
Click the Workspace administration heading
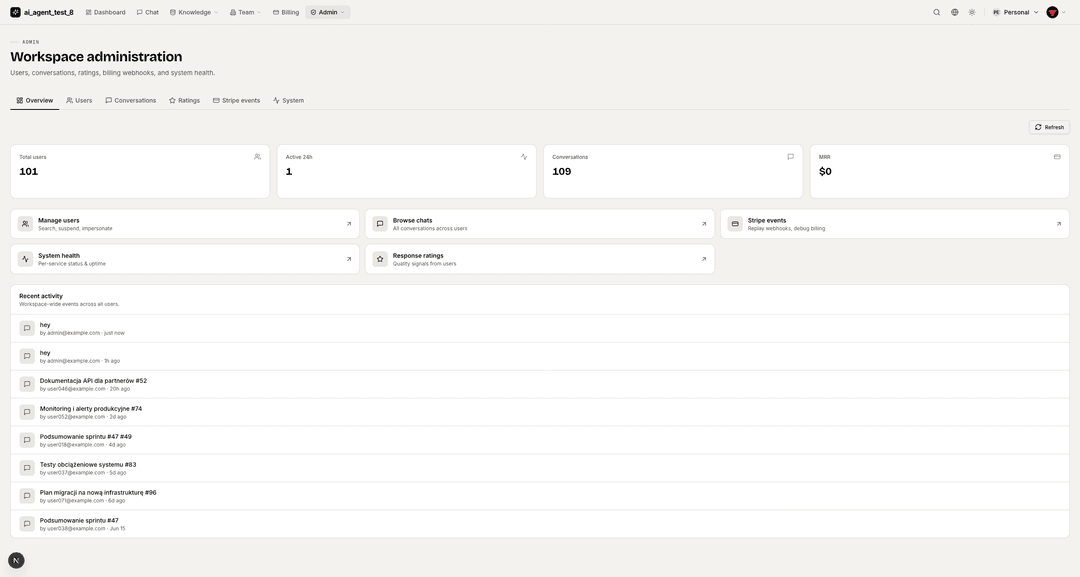point(96,56)
